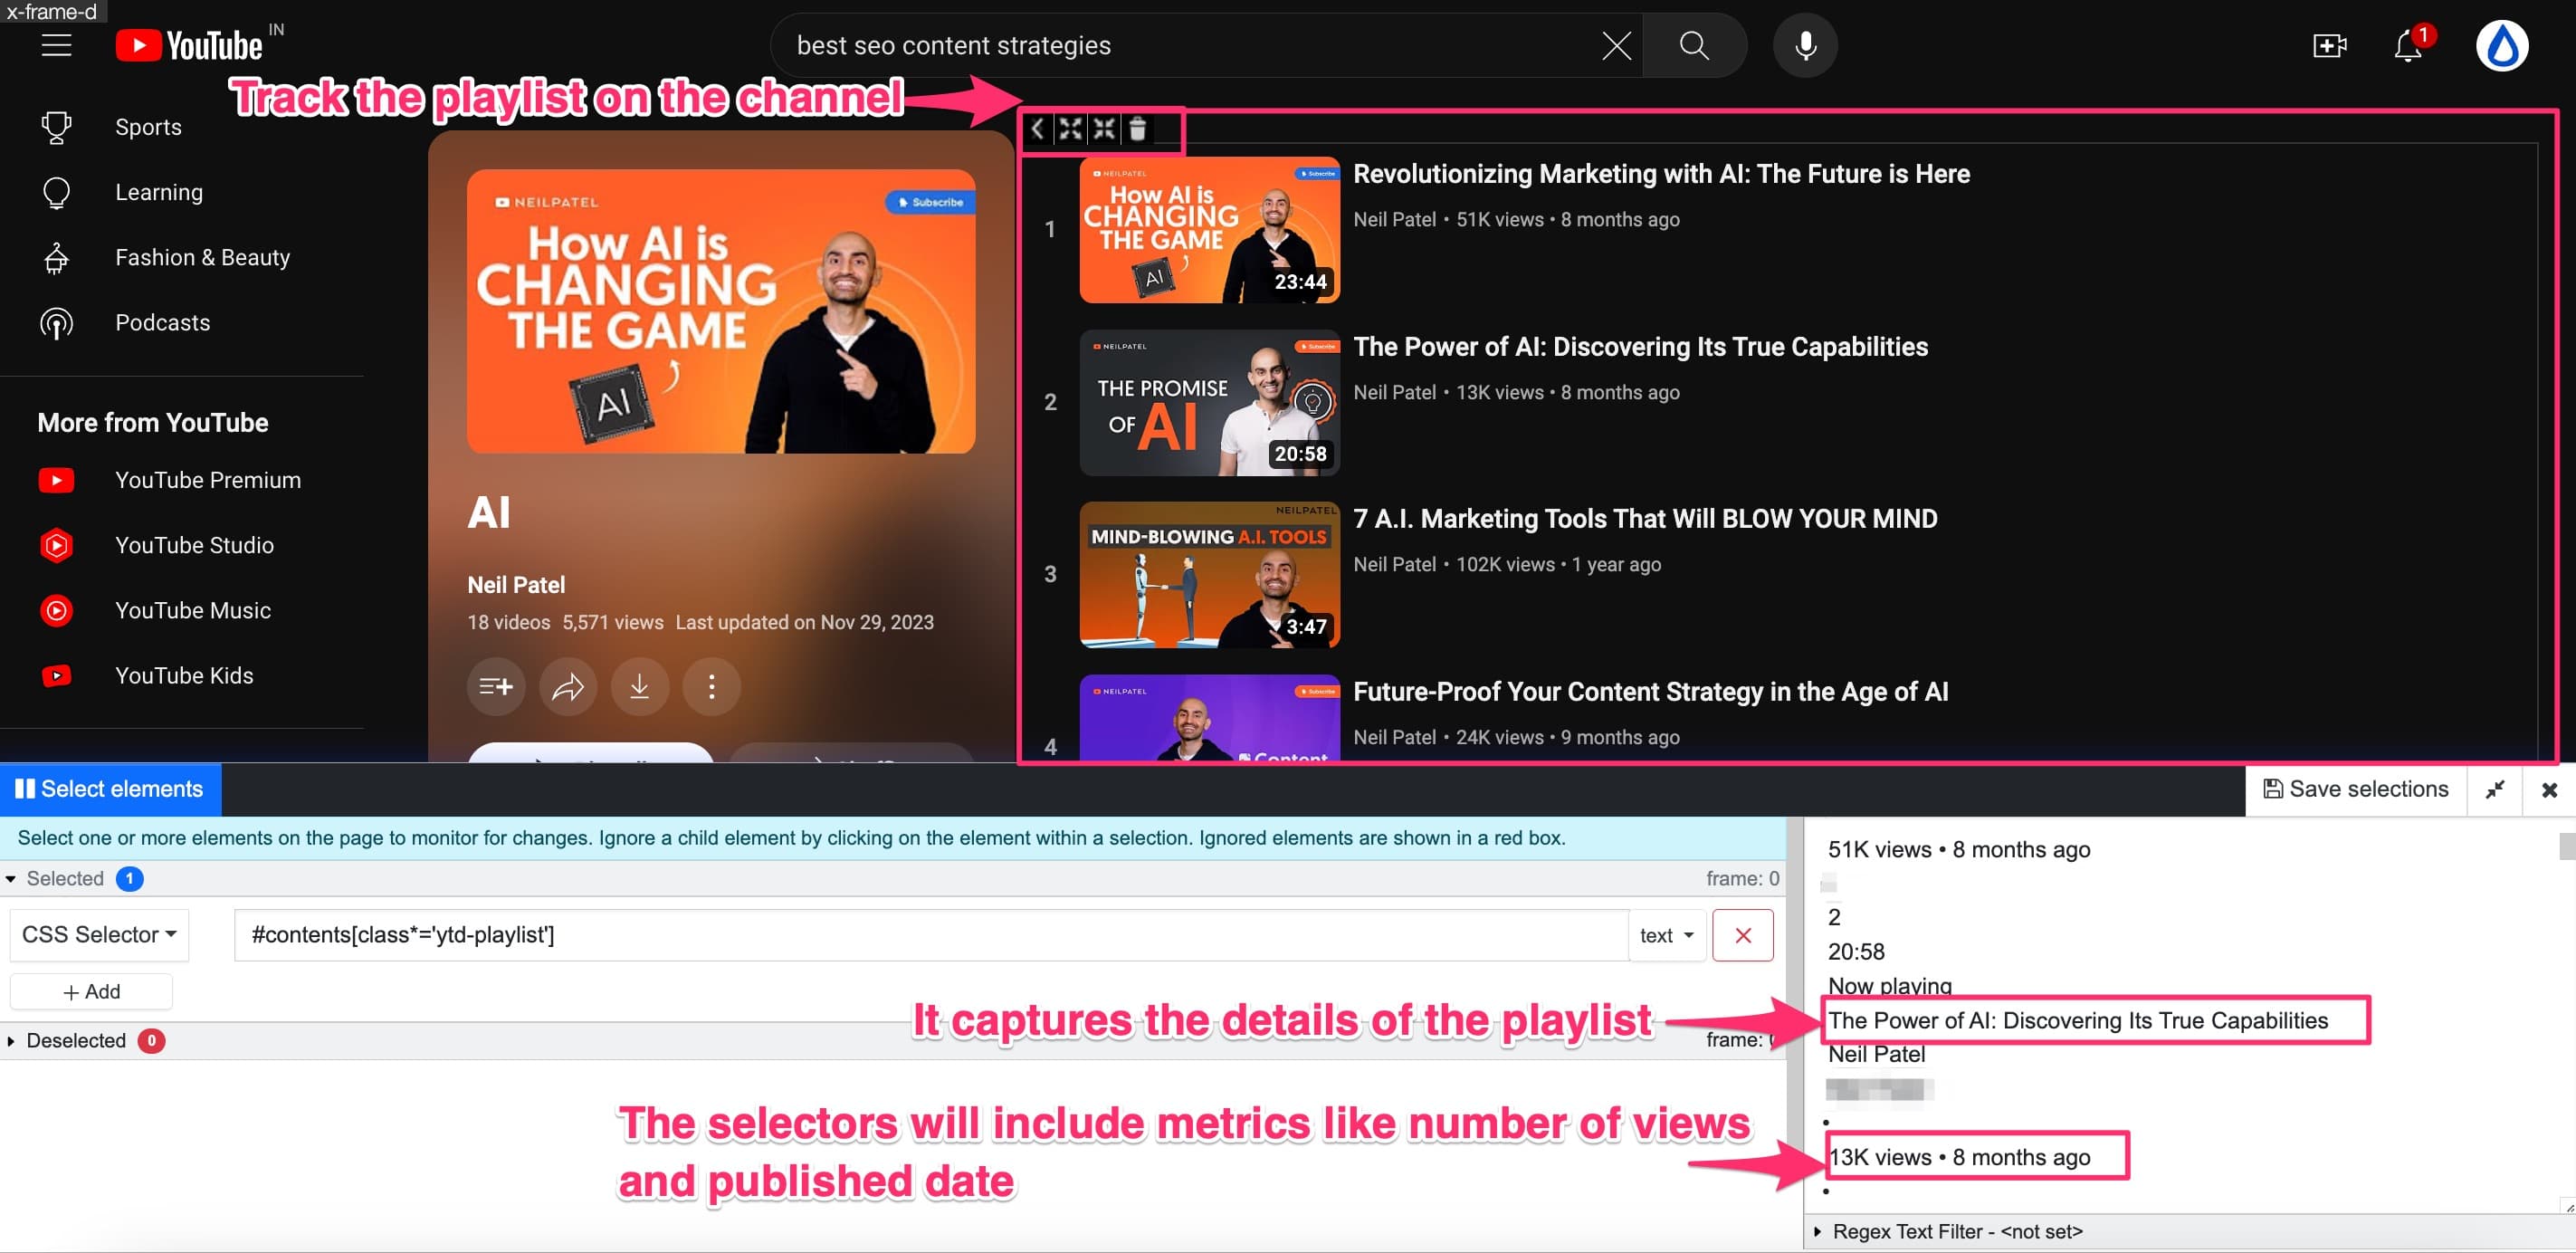Viewport: 2576px width, 1253px height.
Task: Expand selection with the fullscreen arrows icon
Action: coord(1070,129)
